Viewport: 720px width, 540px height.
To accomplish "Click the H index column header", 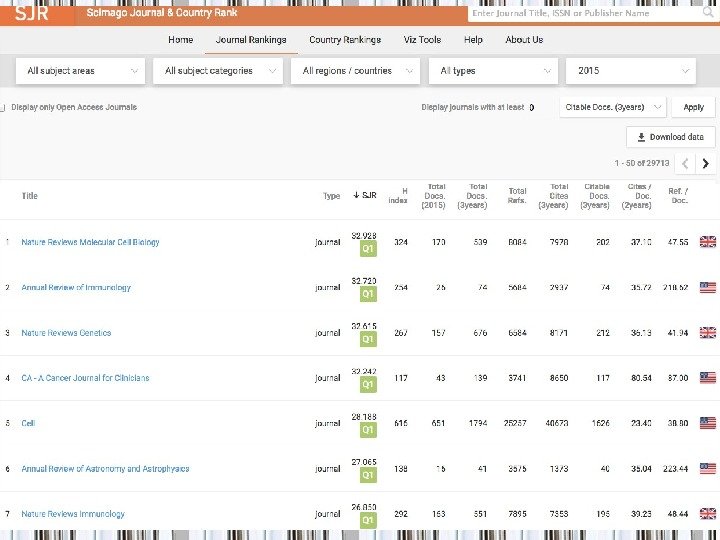I will pyautogui.click(x=398, y=196).
